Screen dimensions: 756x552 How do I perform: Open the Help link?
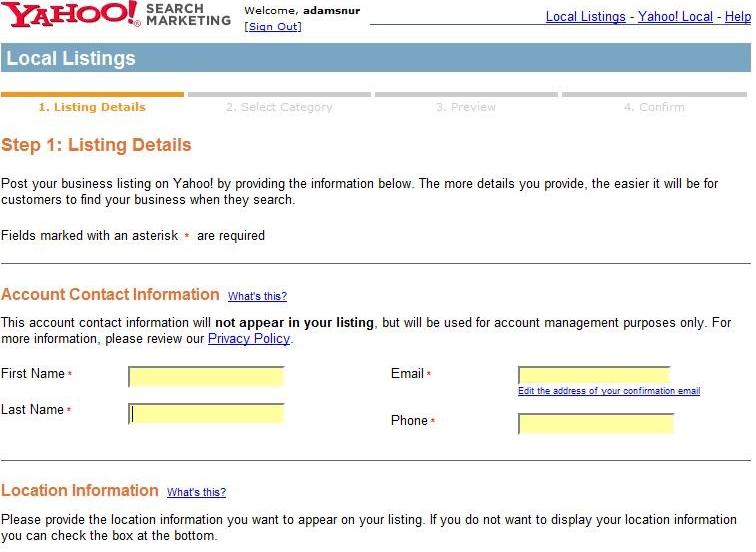click(738, 16)
